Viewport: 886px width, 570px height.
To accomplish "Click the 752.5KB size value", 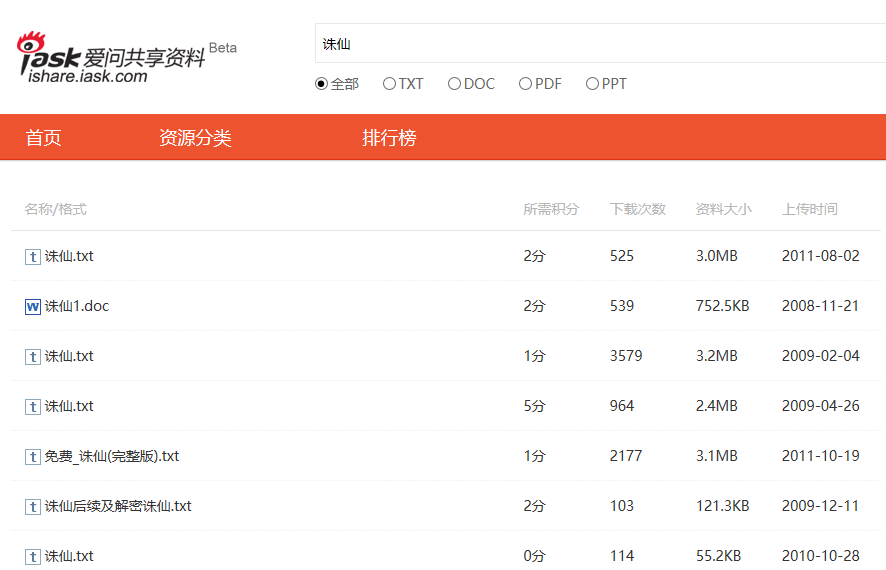I will [x=723, y=306].
